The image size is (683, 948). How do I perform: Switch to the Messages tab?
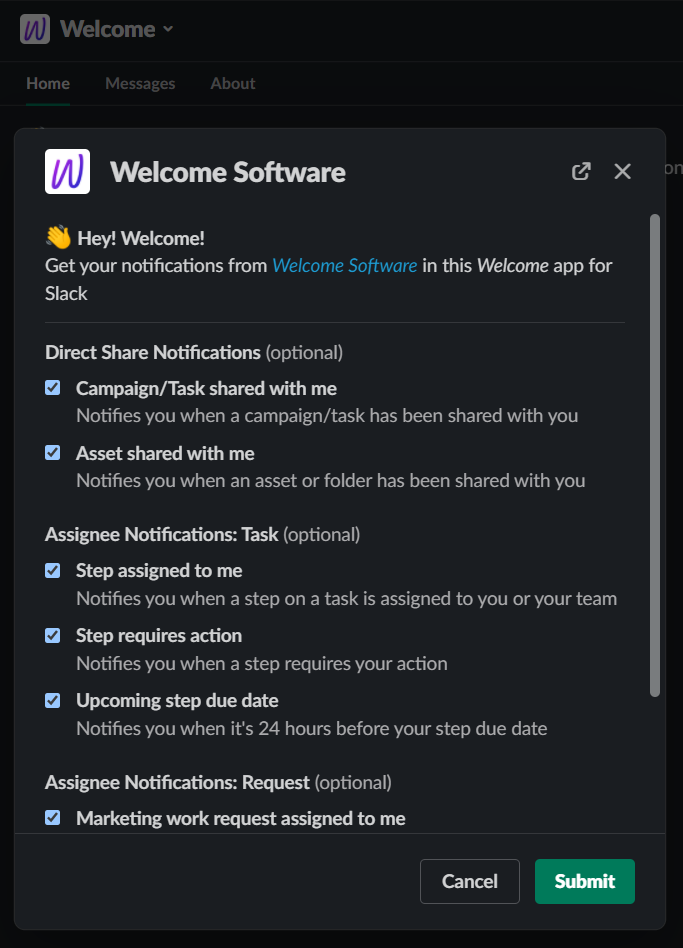click(139, 83)
